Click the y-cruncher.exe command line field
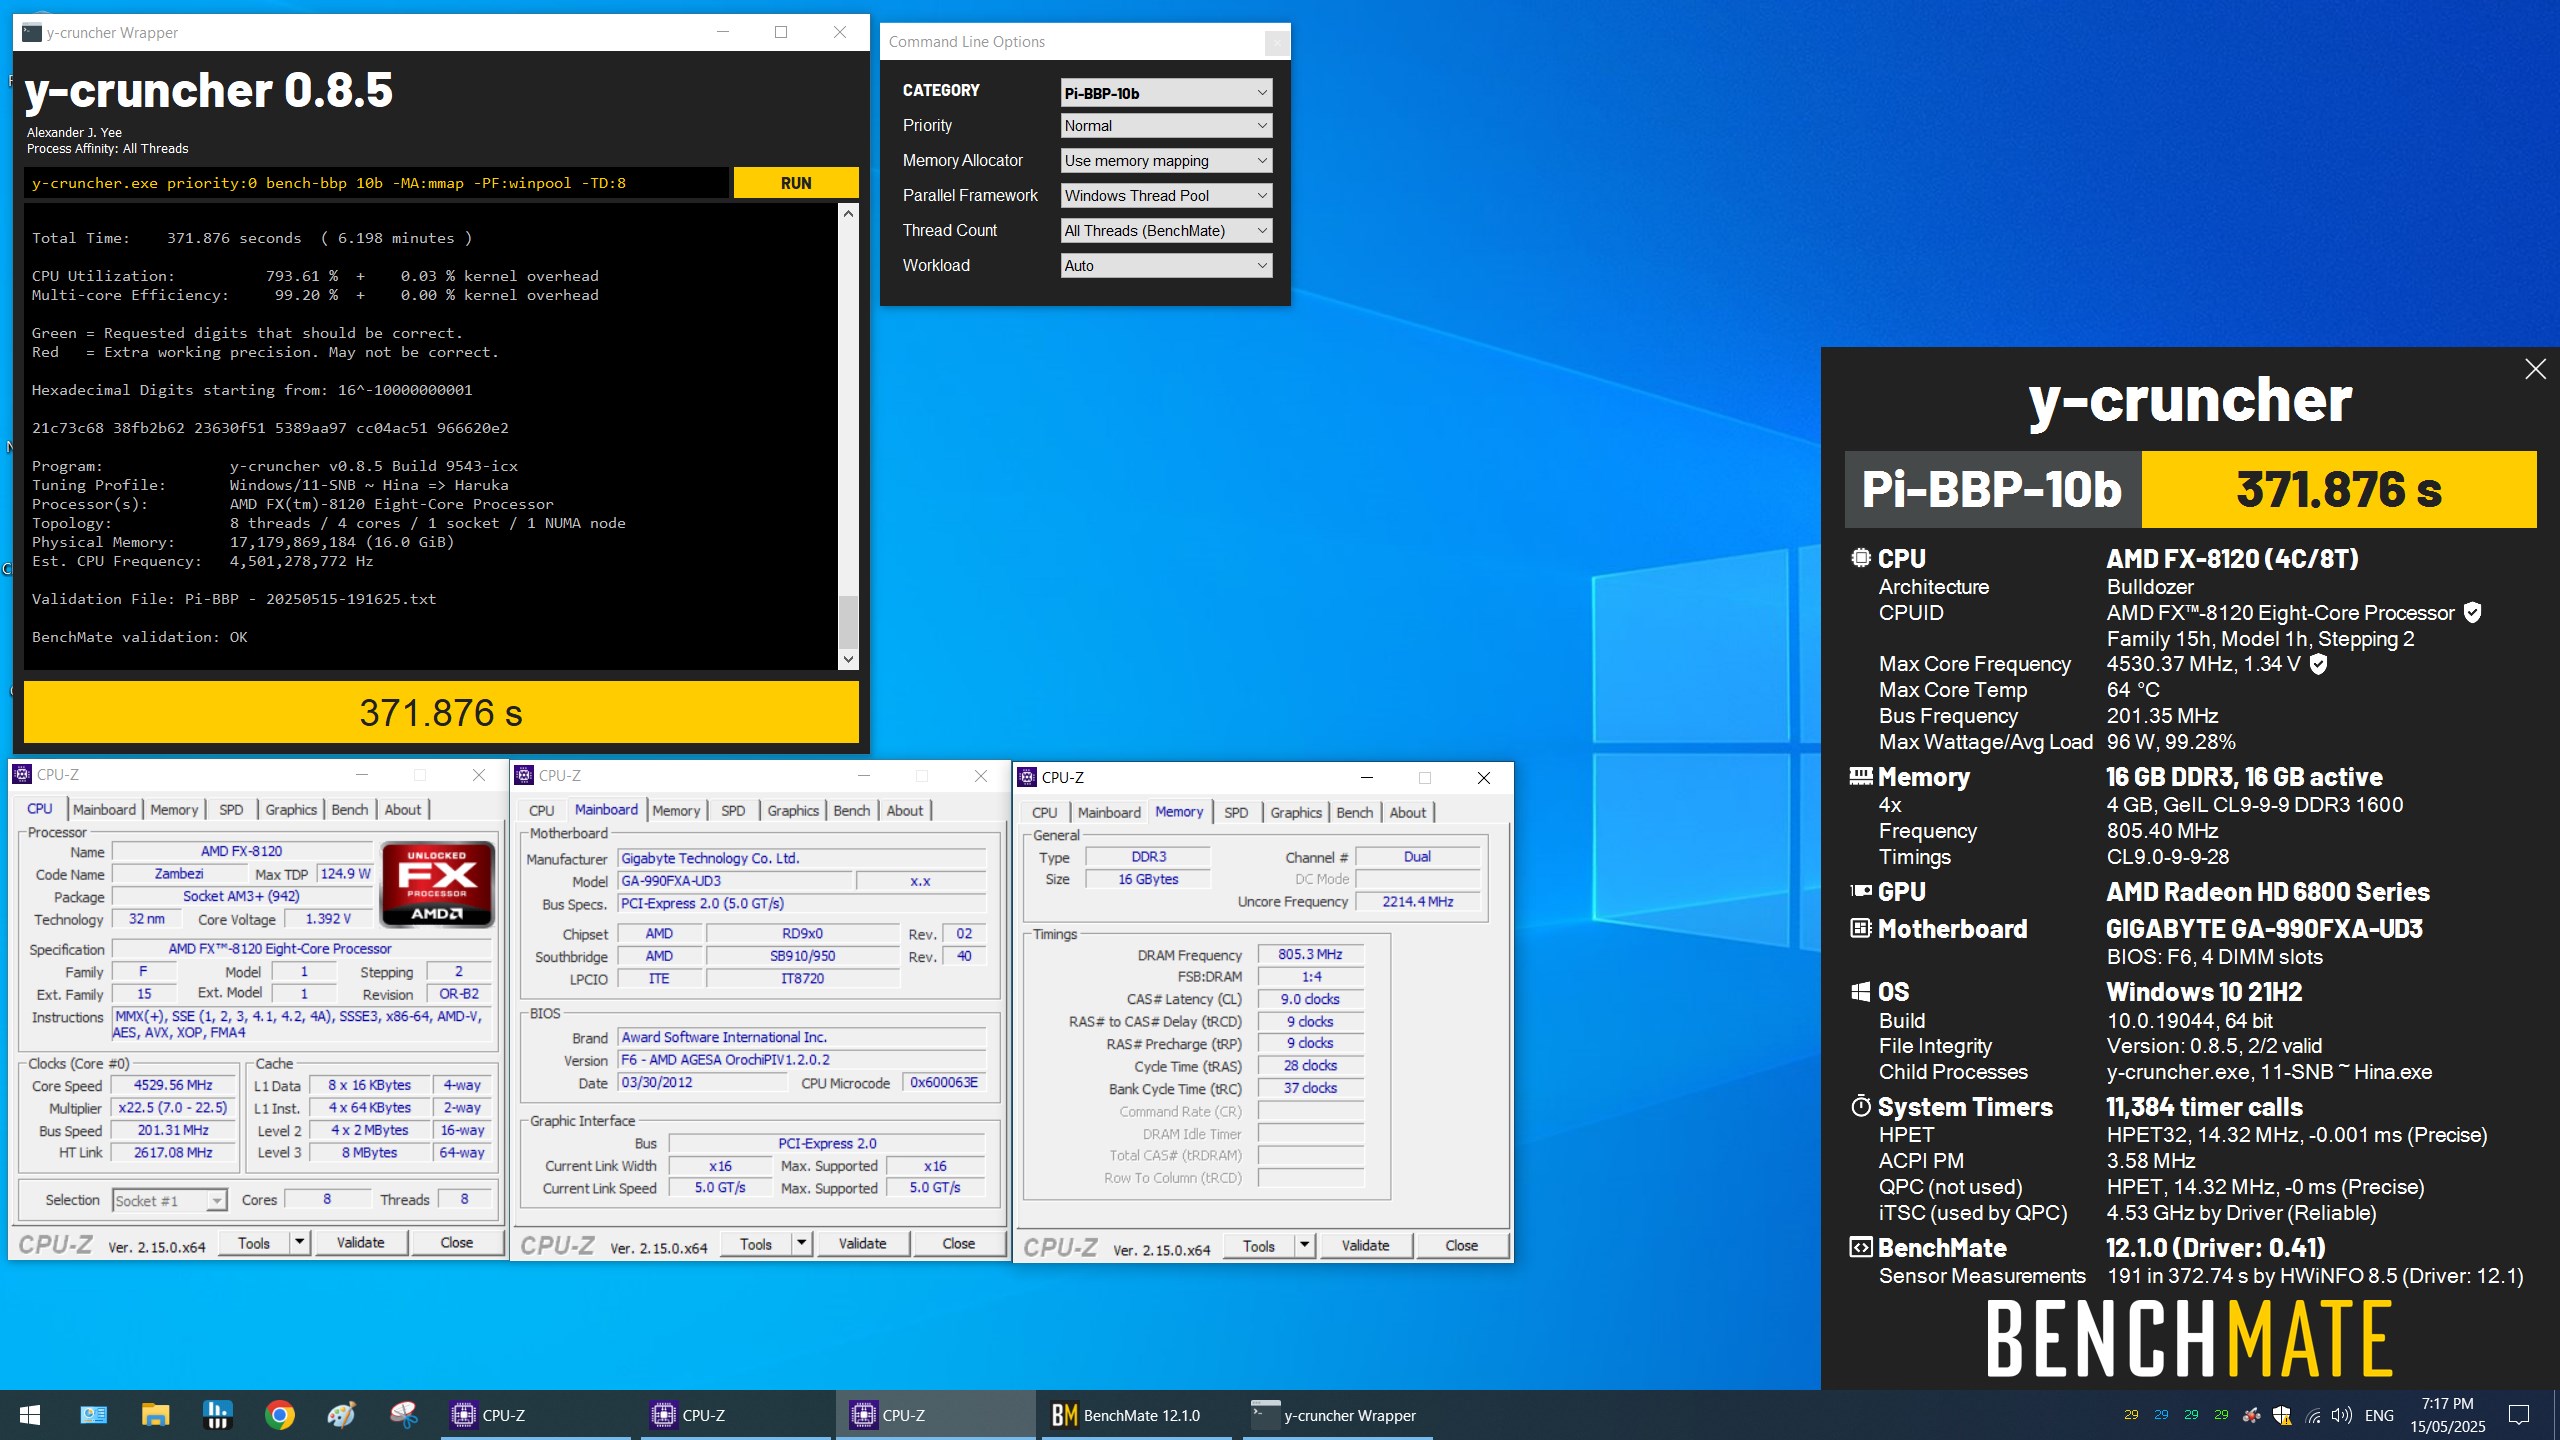 pyautogui.click(x=376, y=183)
